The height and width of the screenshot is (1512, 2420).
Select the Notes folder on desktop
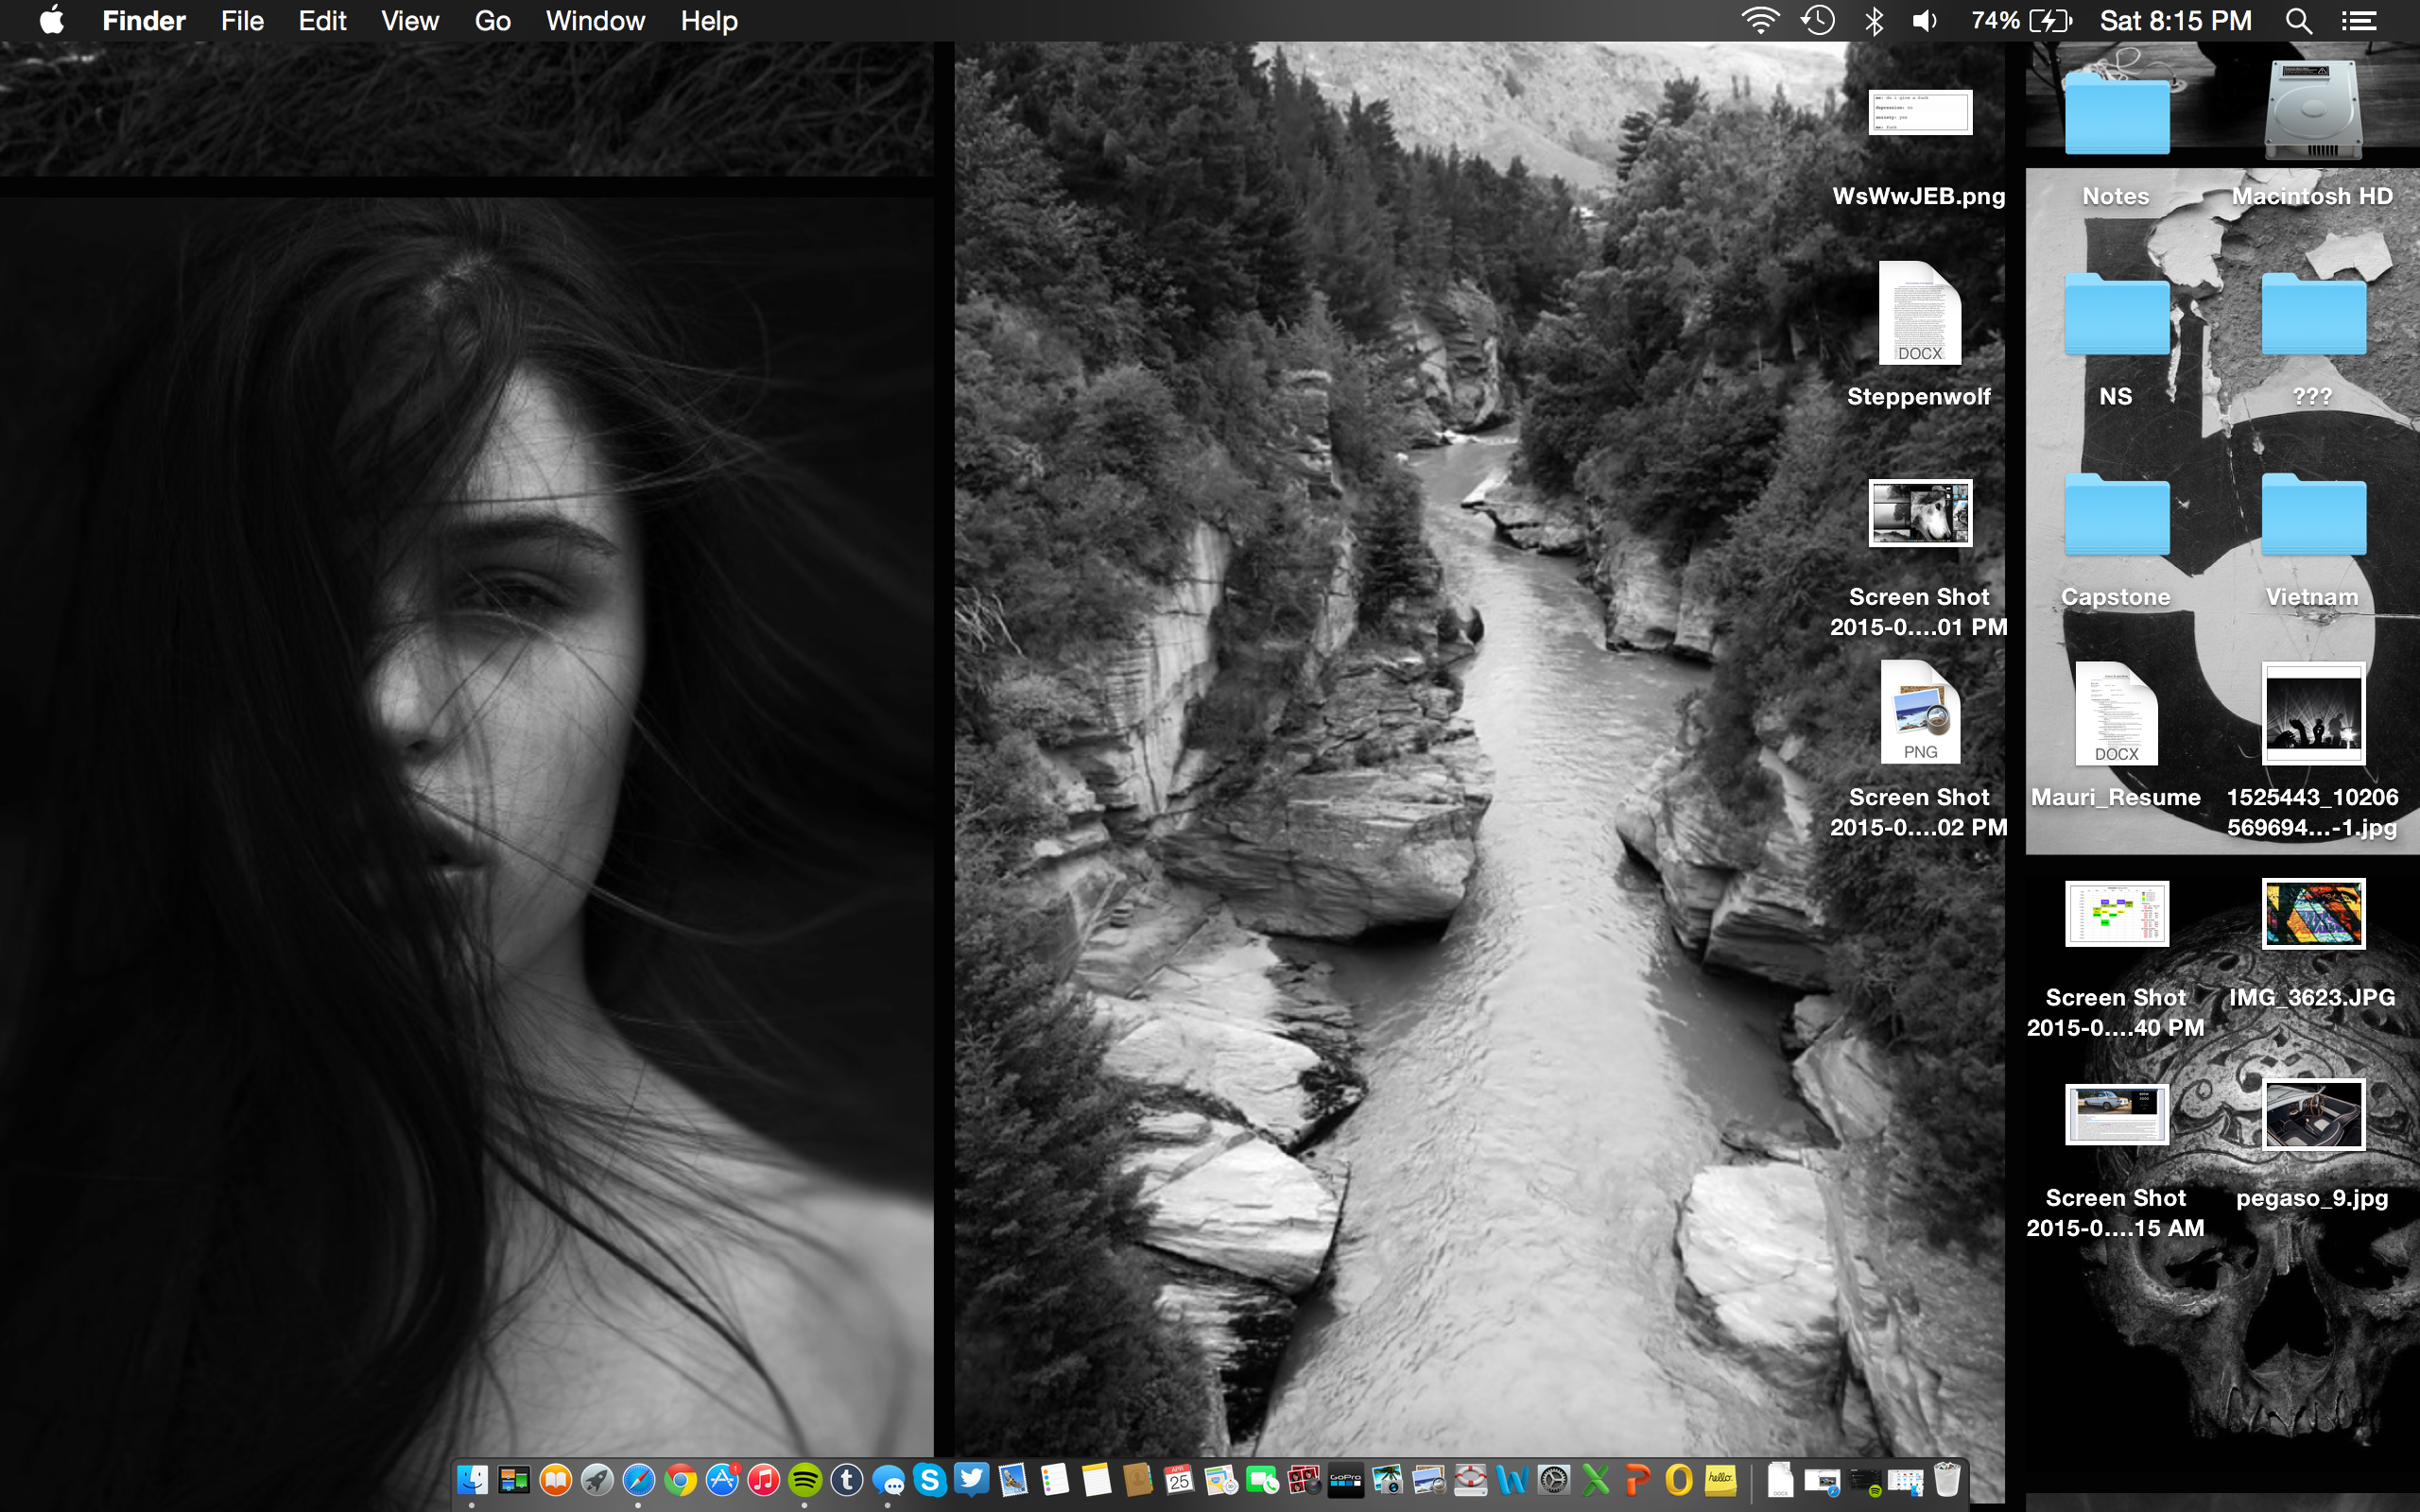[x=2116, y=113]
